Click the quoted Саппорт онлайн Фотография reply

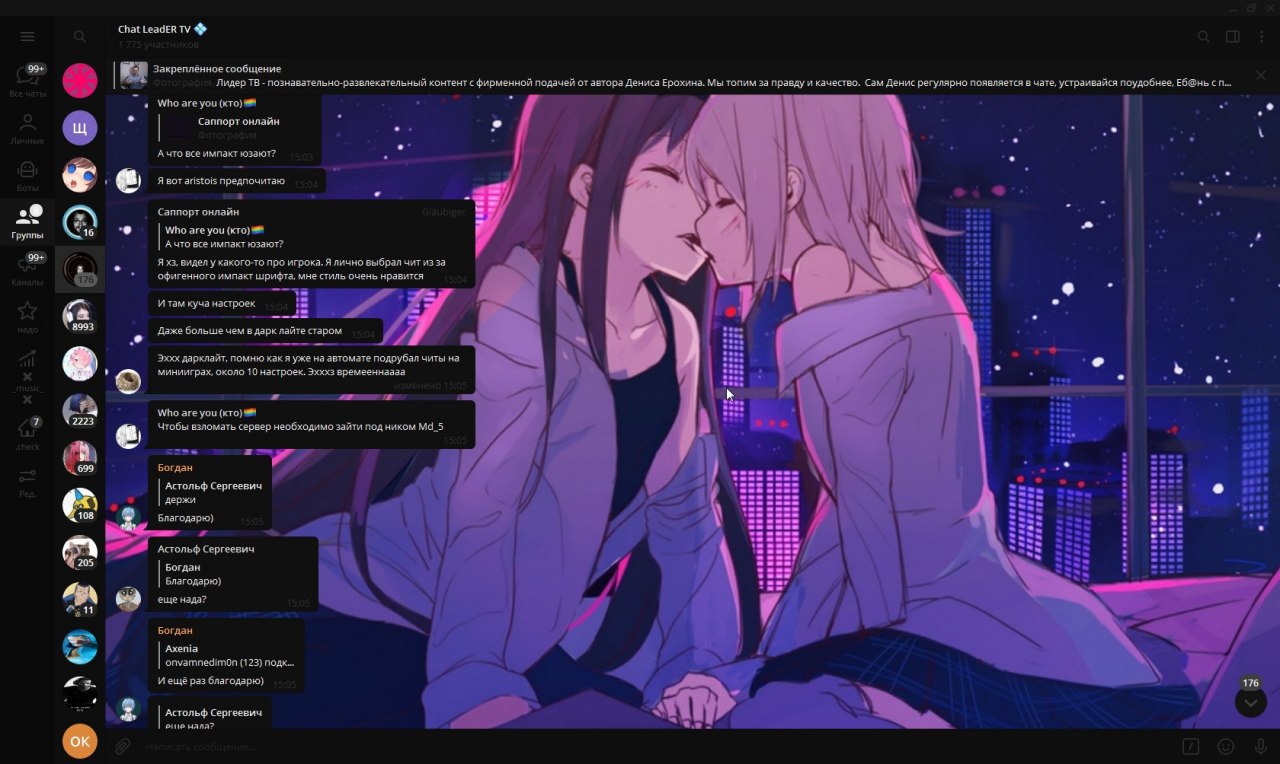[237, 127]
